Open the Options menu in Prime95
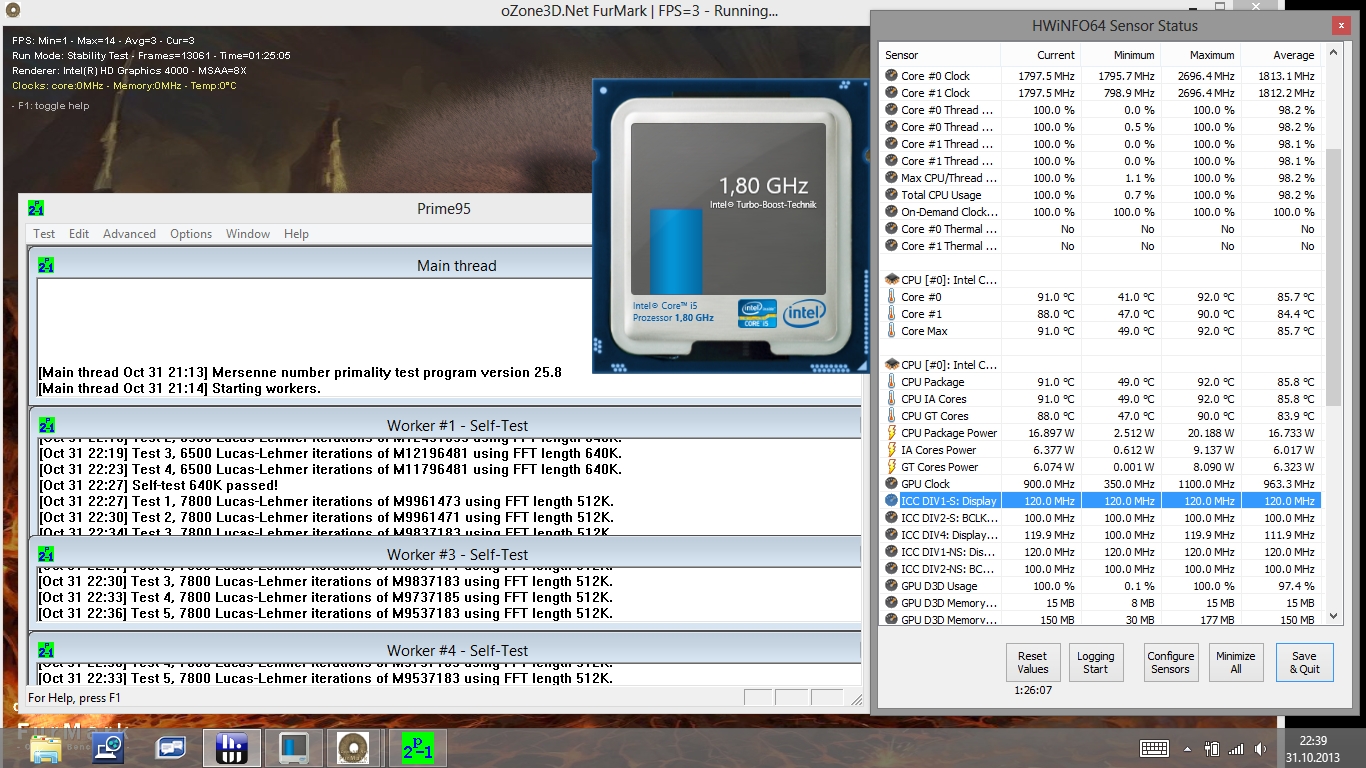The height and width of the screenshot is (768, 1366). pos(191,234)
